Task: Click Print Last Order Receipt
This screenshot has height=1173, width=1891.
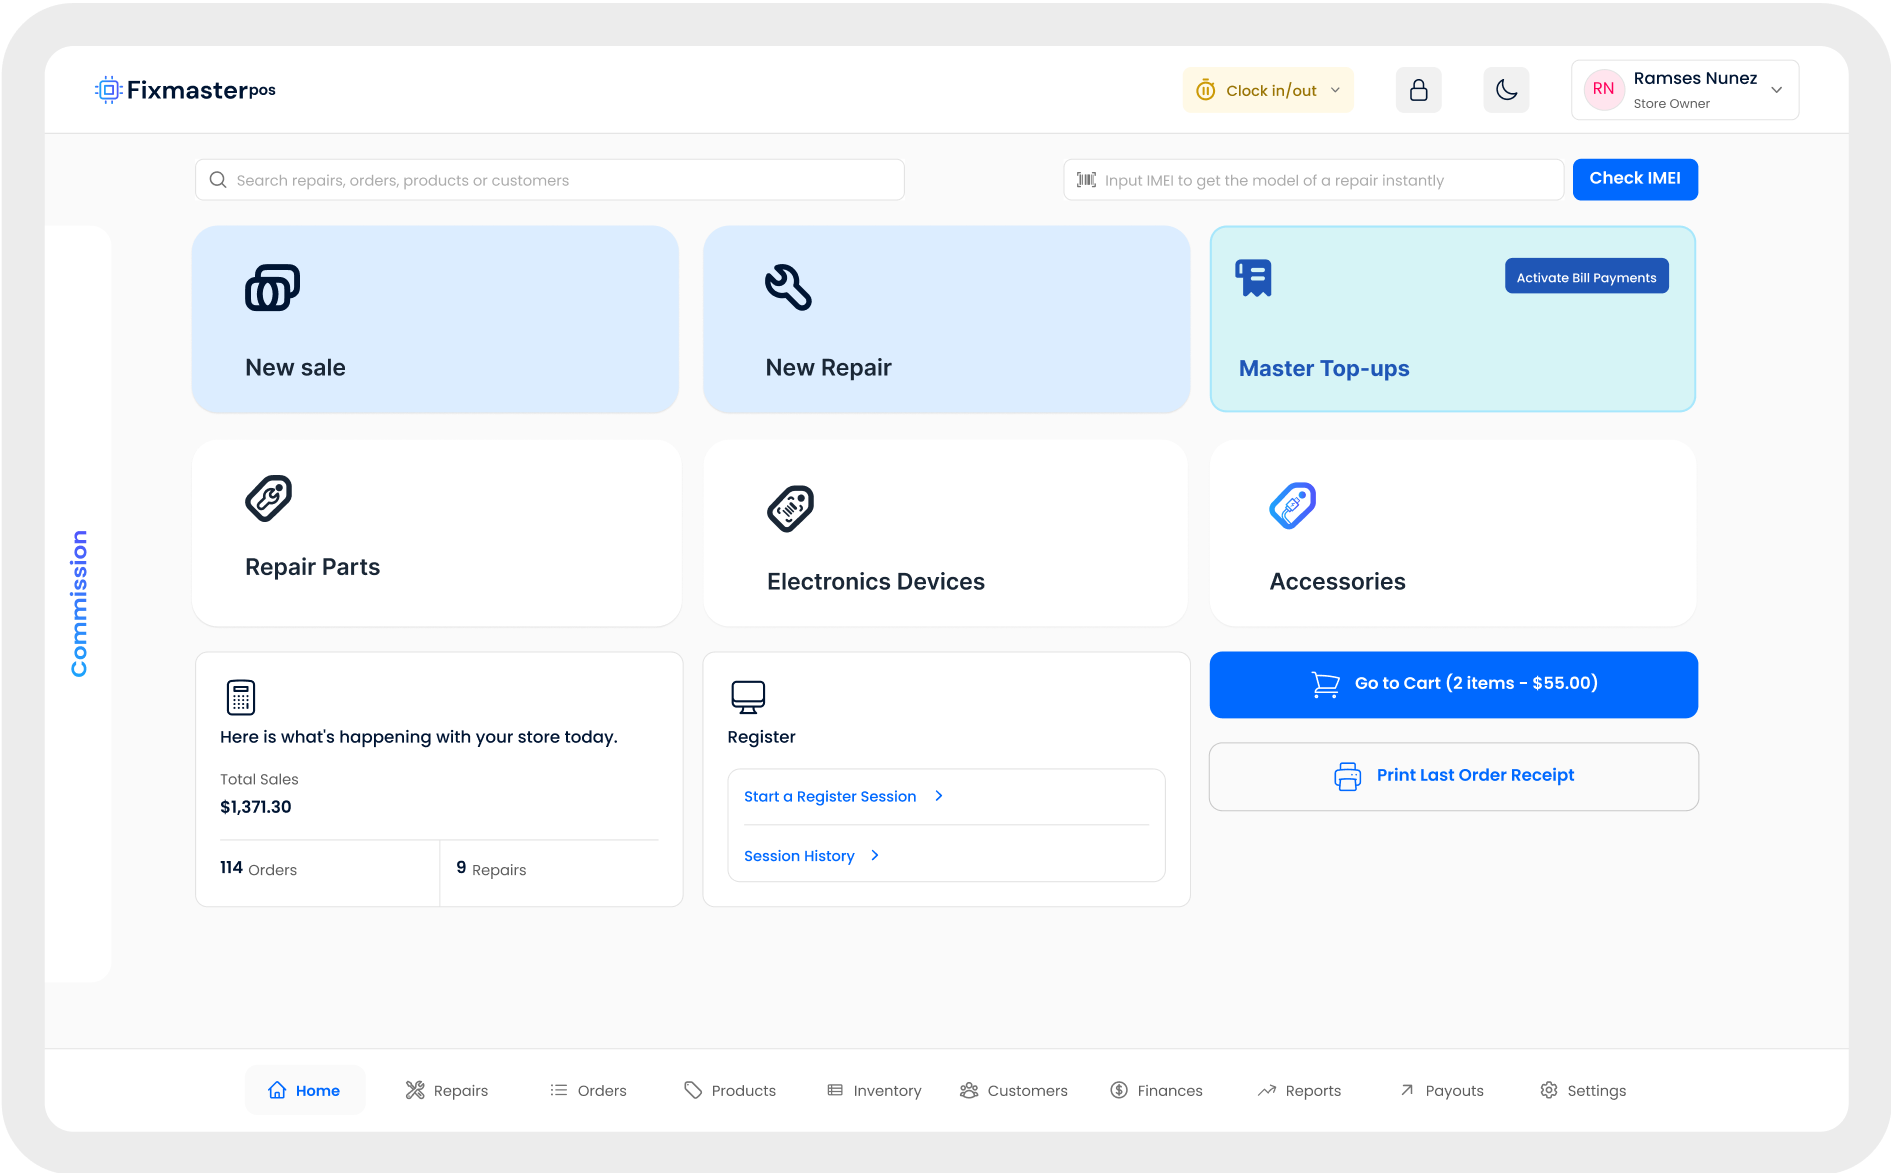Action: point(1453,776)
